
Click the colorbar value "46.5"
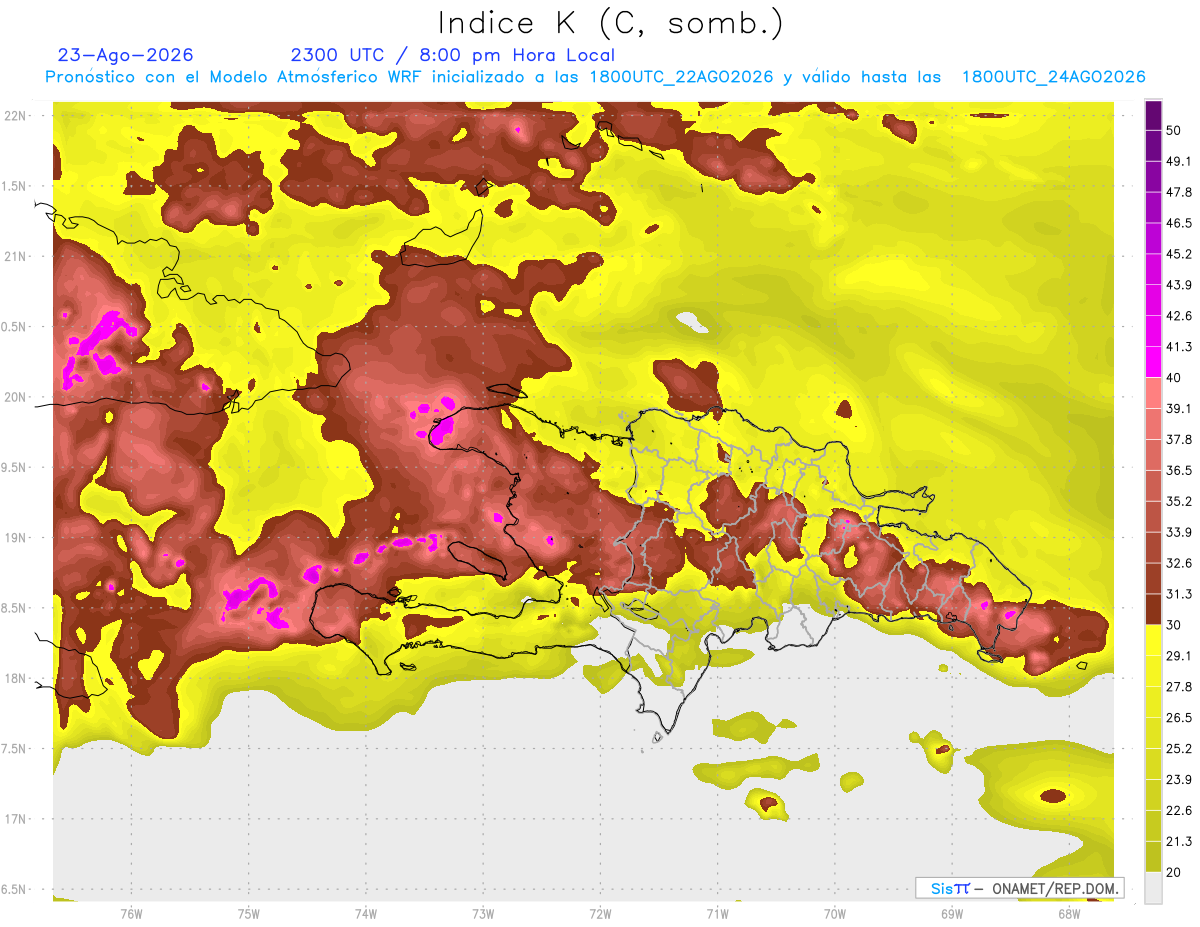[1178, 223]
